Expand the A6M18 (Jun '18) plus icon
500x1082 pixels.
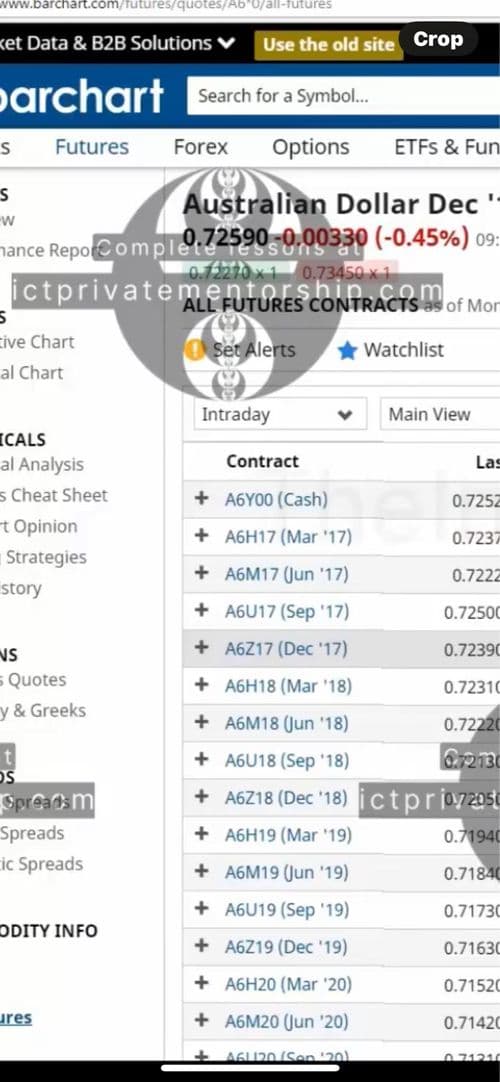coord(201,722)
